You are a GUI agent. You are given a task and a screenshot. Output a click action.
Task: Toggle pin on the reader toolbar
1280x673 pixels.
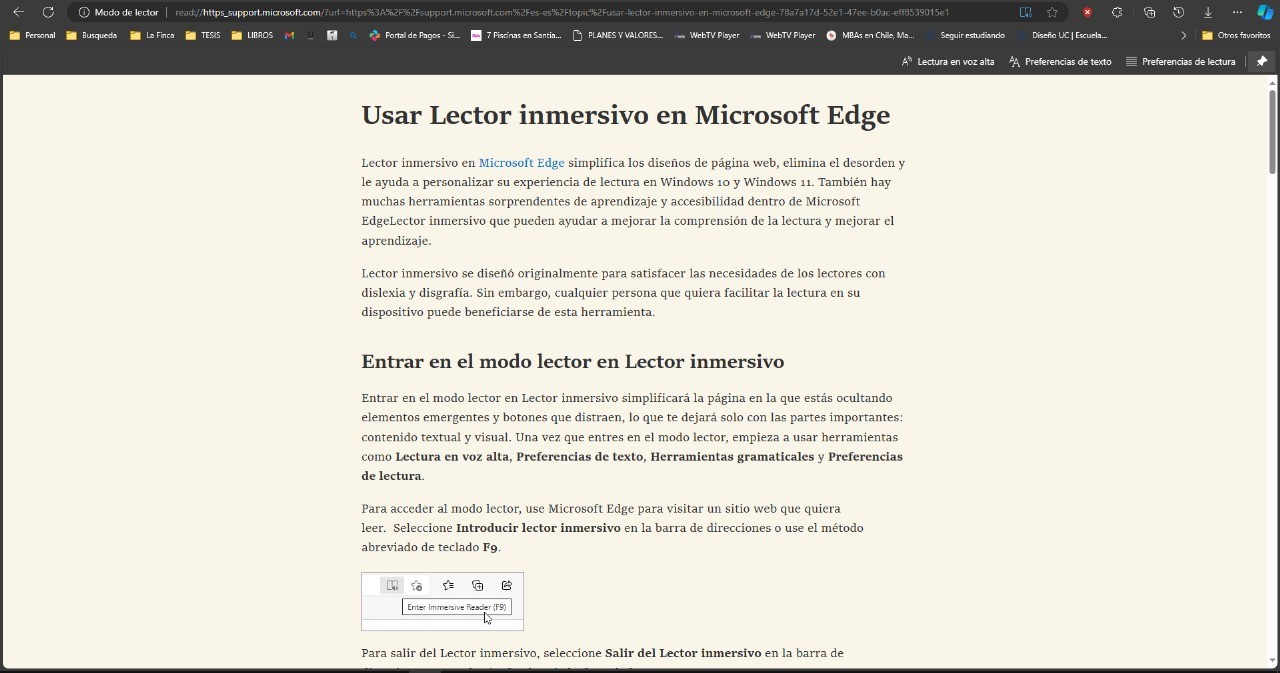pos(1261,61)
